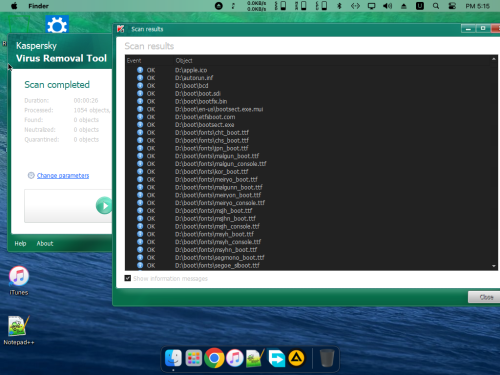Click the code brackets icon in menu bar
The height and width of the screenshot is (375, 500).
(x=355, y=6)
